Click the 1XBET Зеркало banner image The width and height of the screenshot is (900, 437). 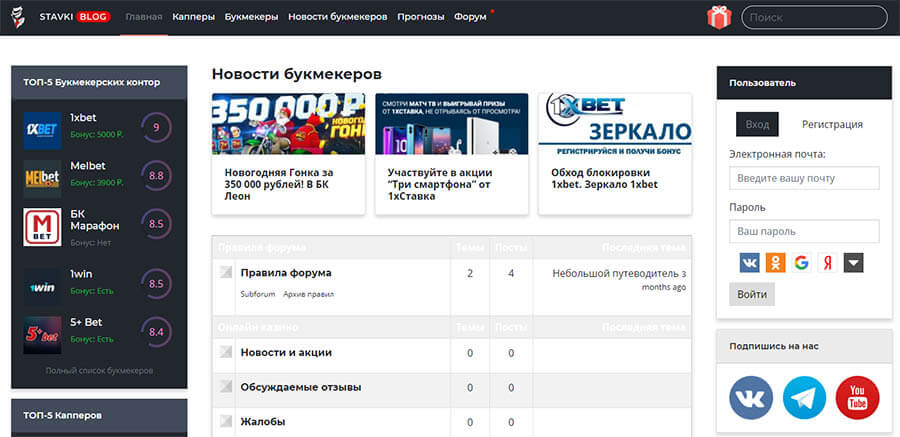[615, 124]
